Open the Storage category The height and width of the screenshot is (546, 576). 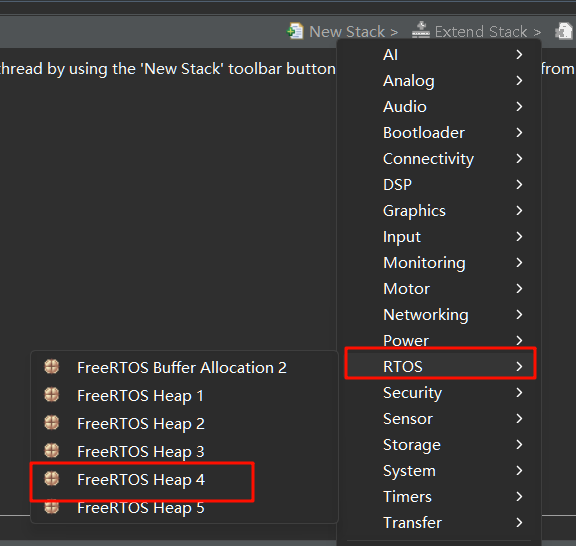[x=439, y=445]
